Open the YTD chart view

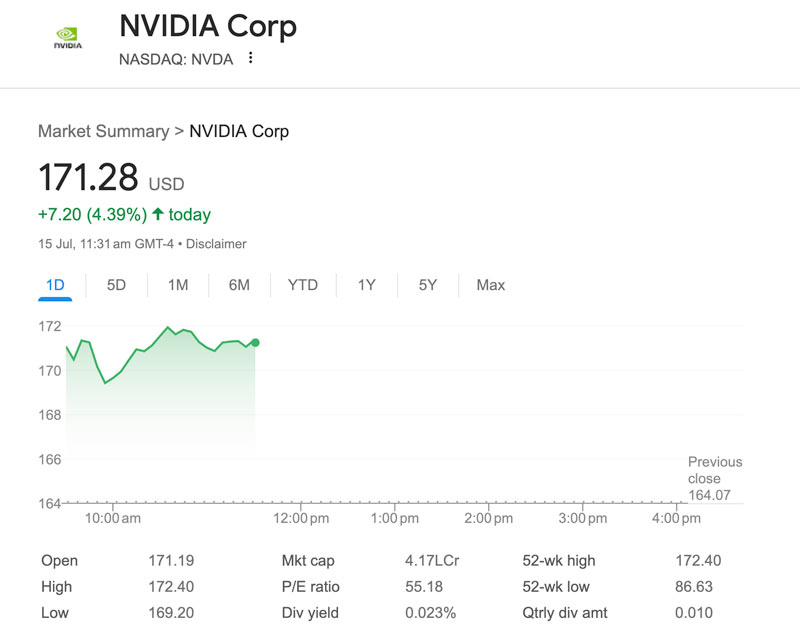[302, 285]
